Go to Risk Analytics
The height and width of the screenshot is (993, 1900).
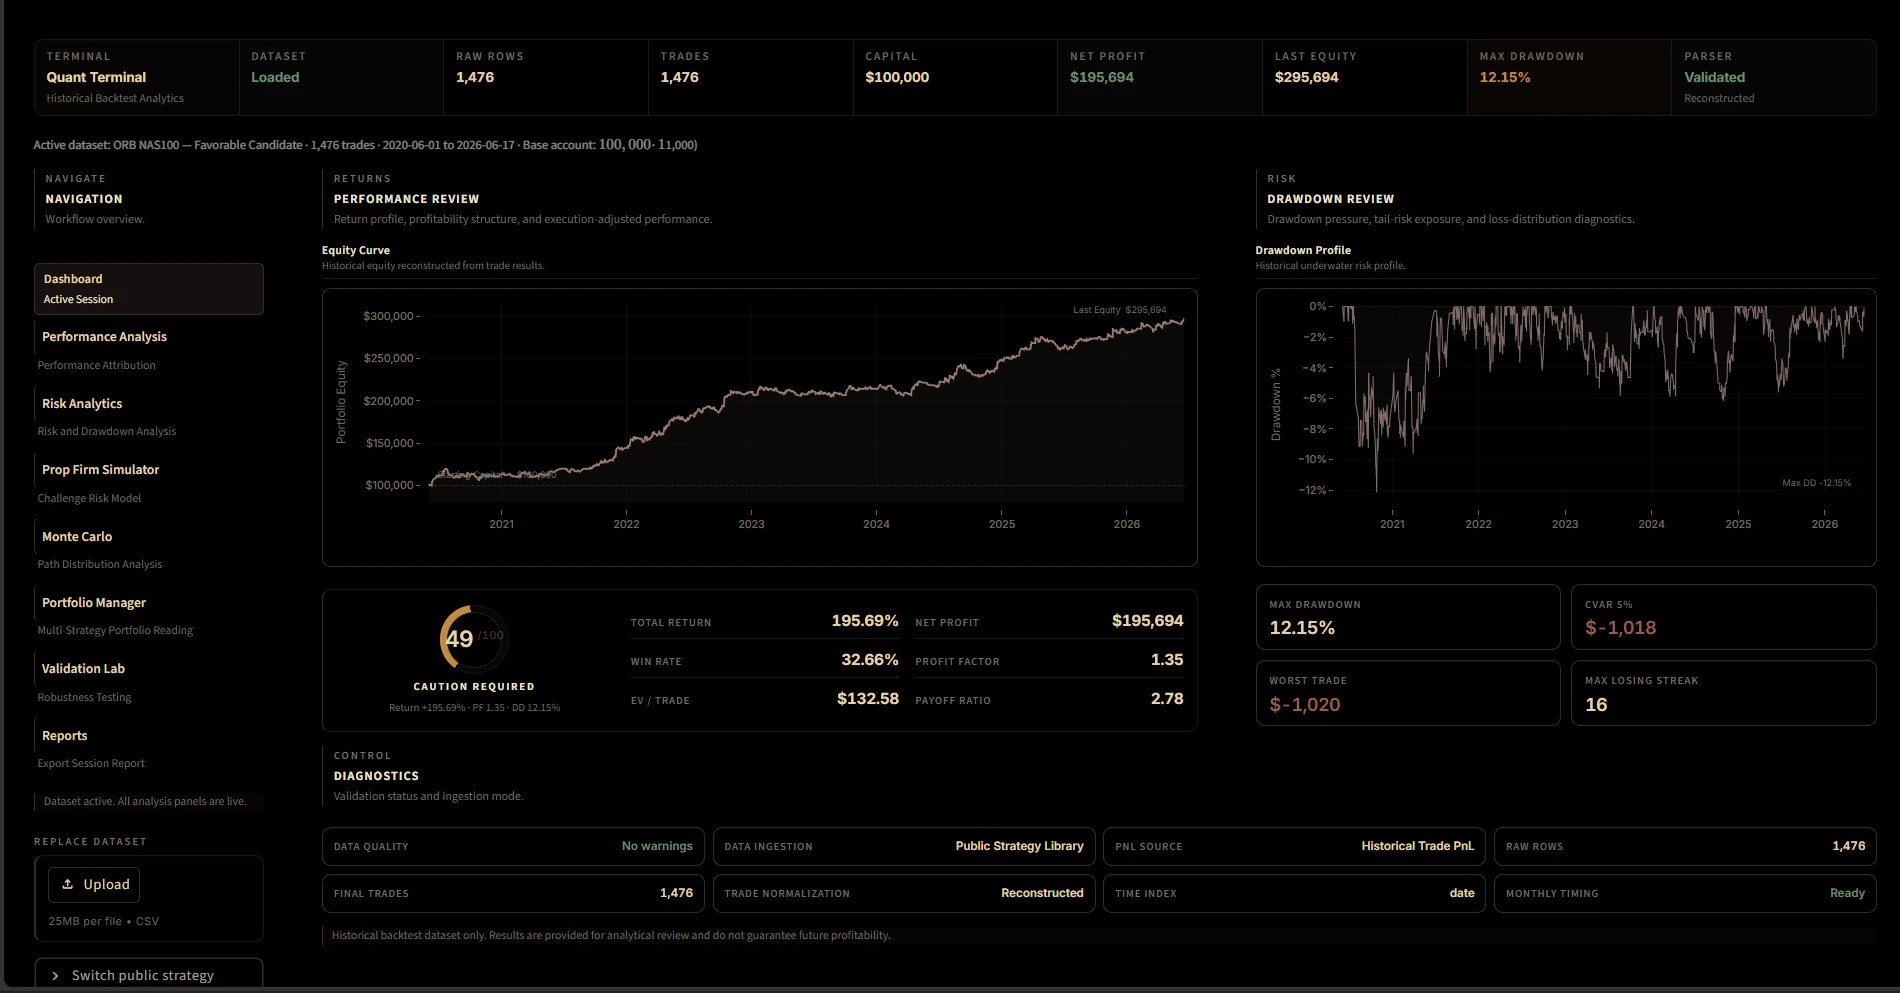coord(82,403)
